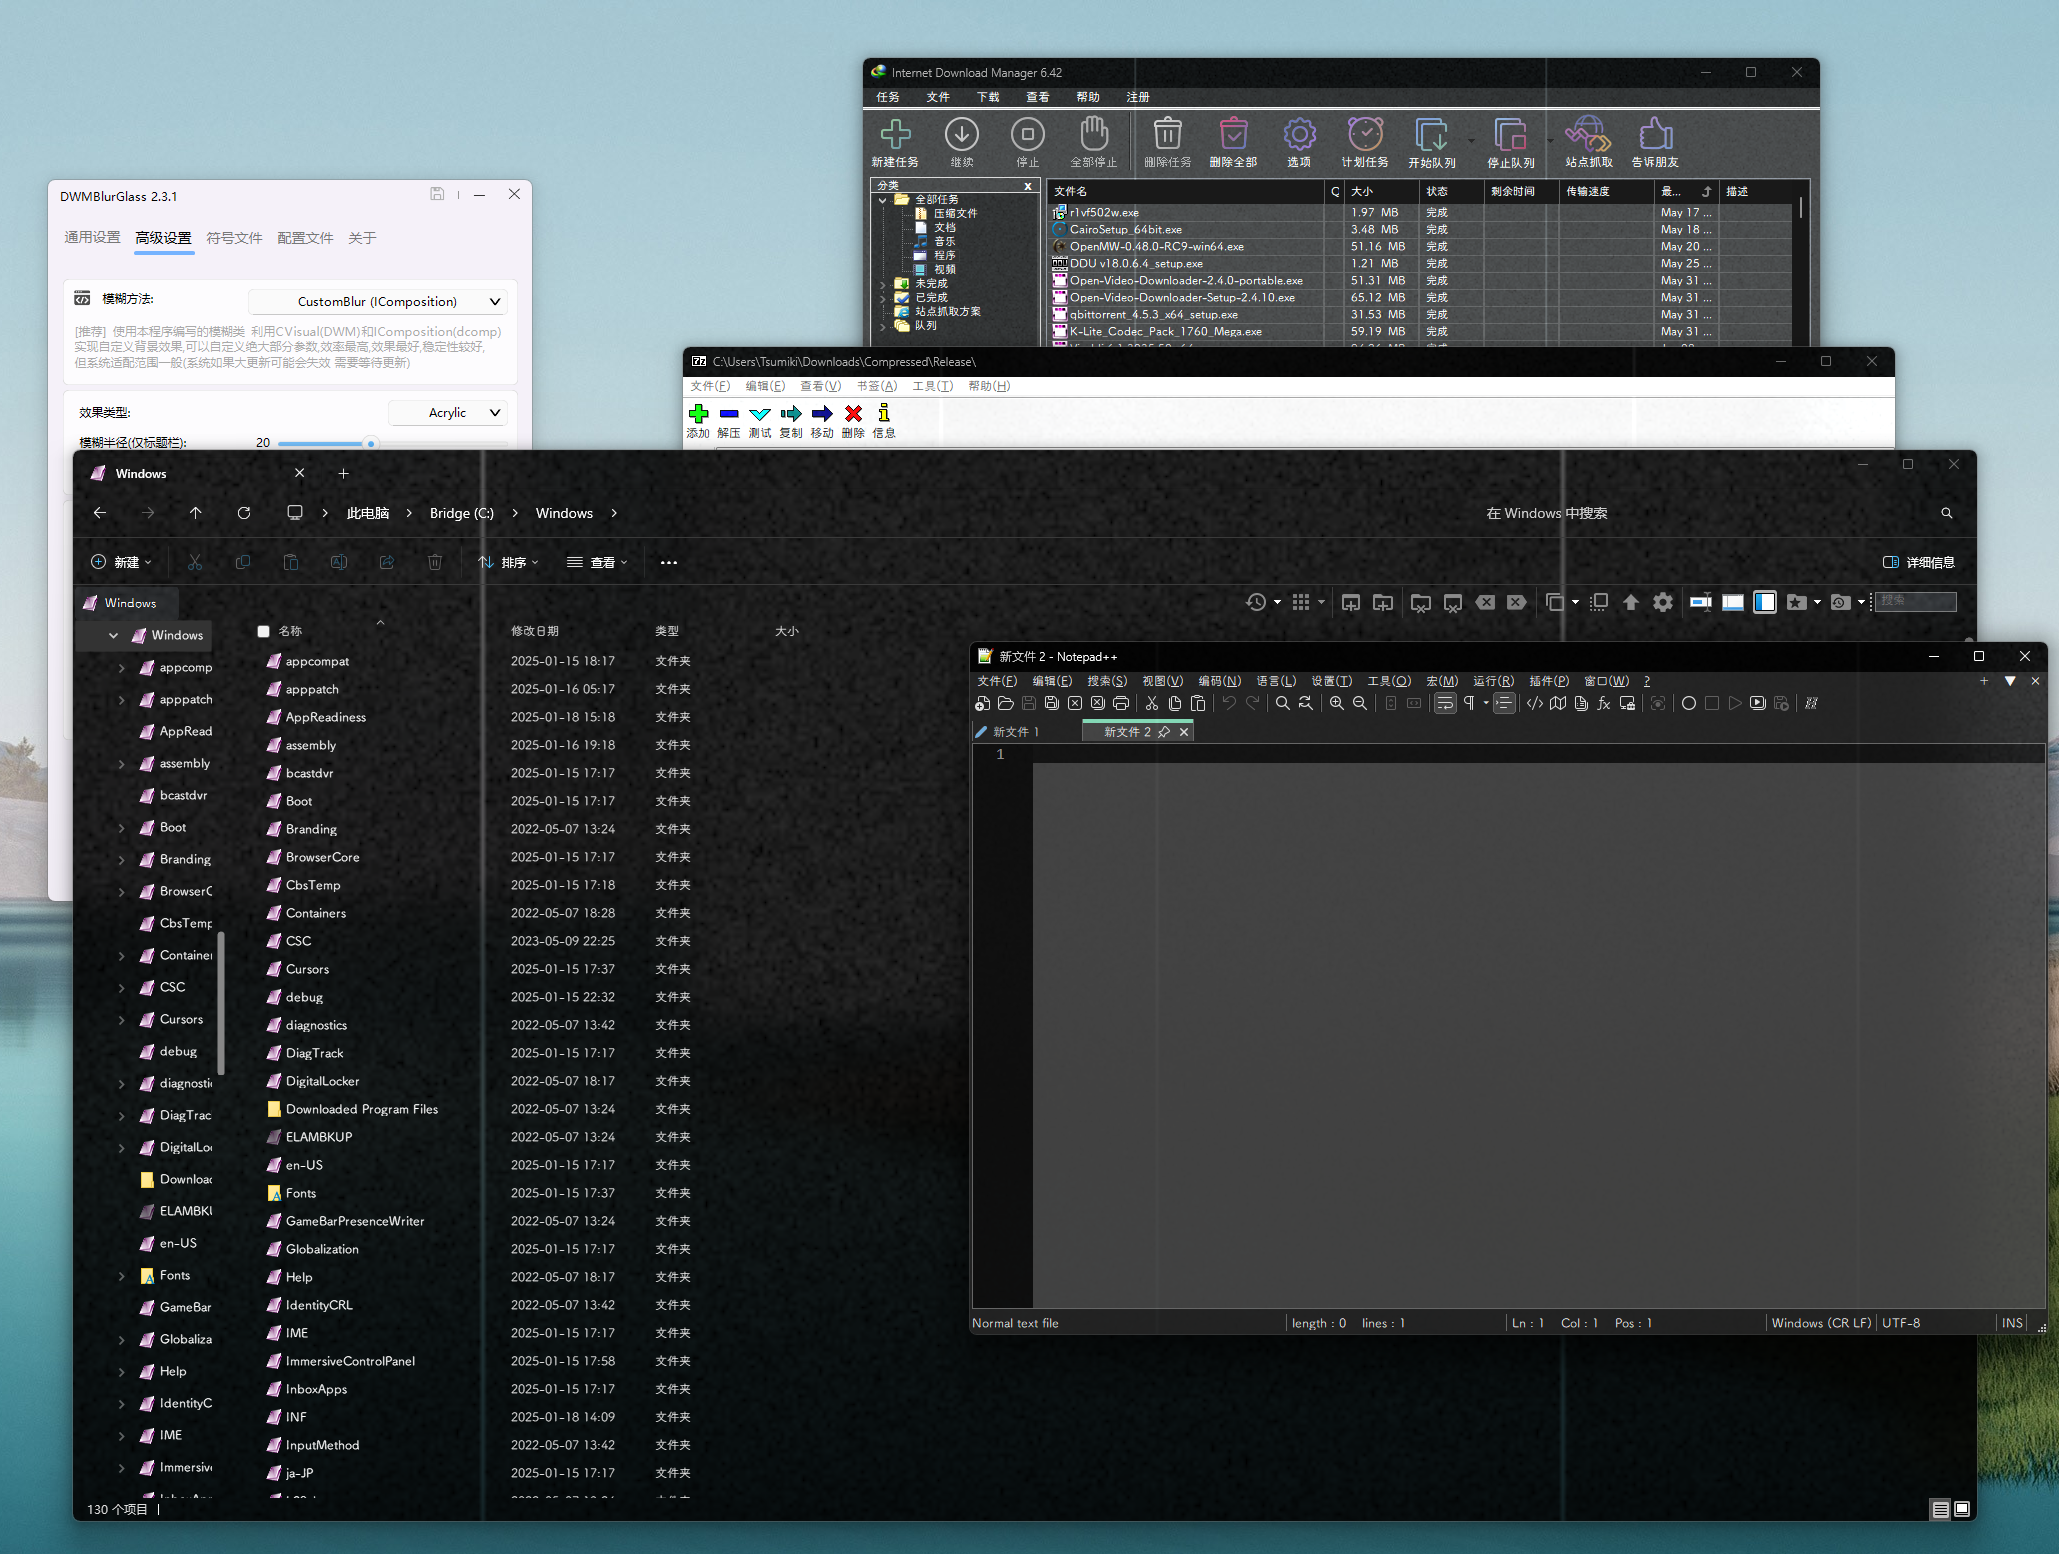Click the Zoom in icon in Notepad++
This screenshot has width=2059, height=1554.
[1337, 703]
